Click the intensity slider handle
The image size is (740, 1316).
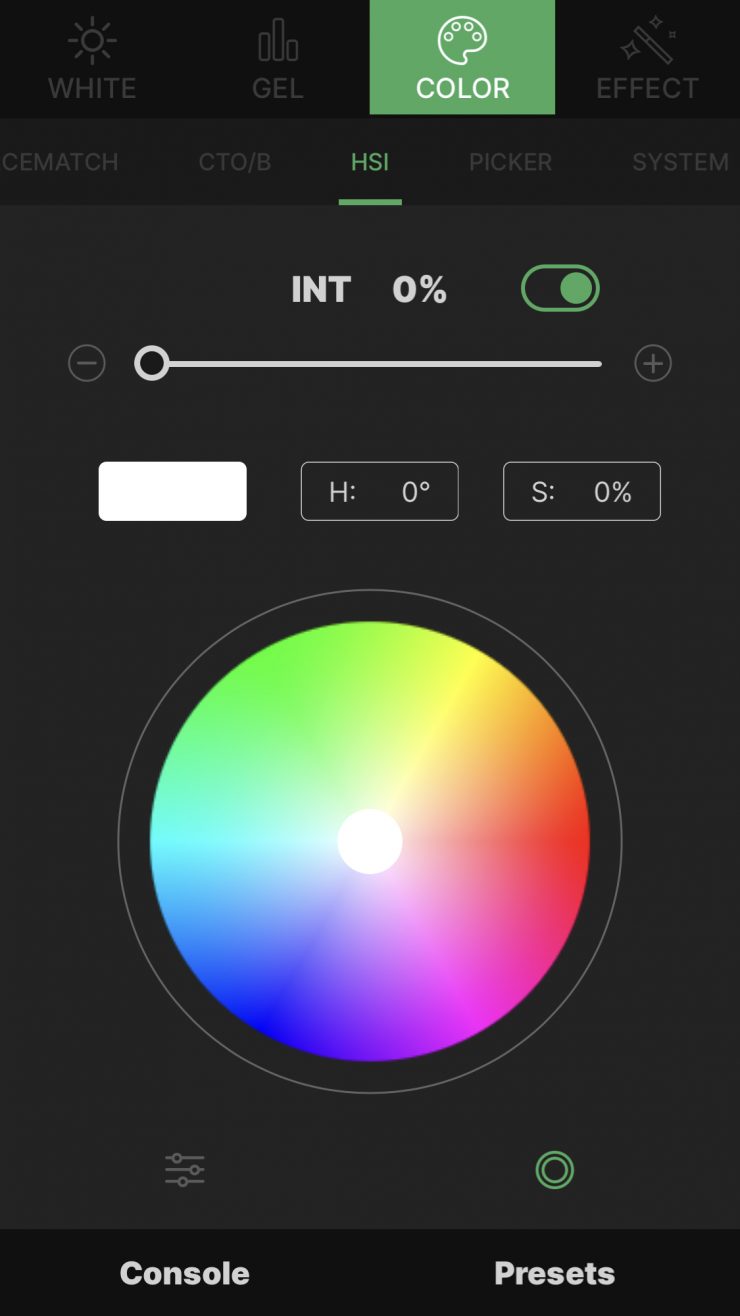(x=152, y=363)
